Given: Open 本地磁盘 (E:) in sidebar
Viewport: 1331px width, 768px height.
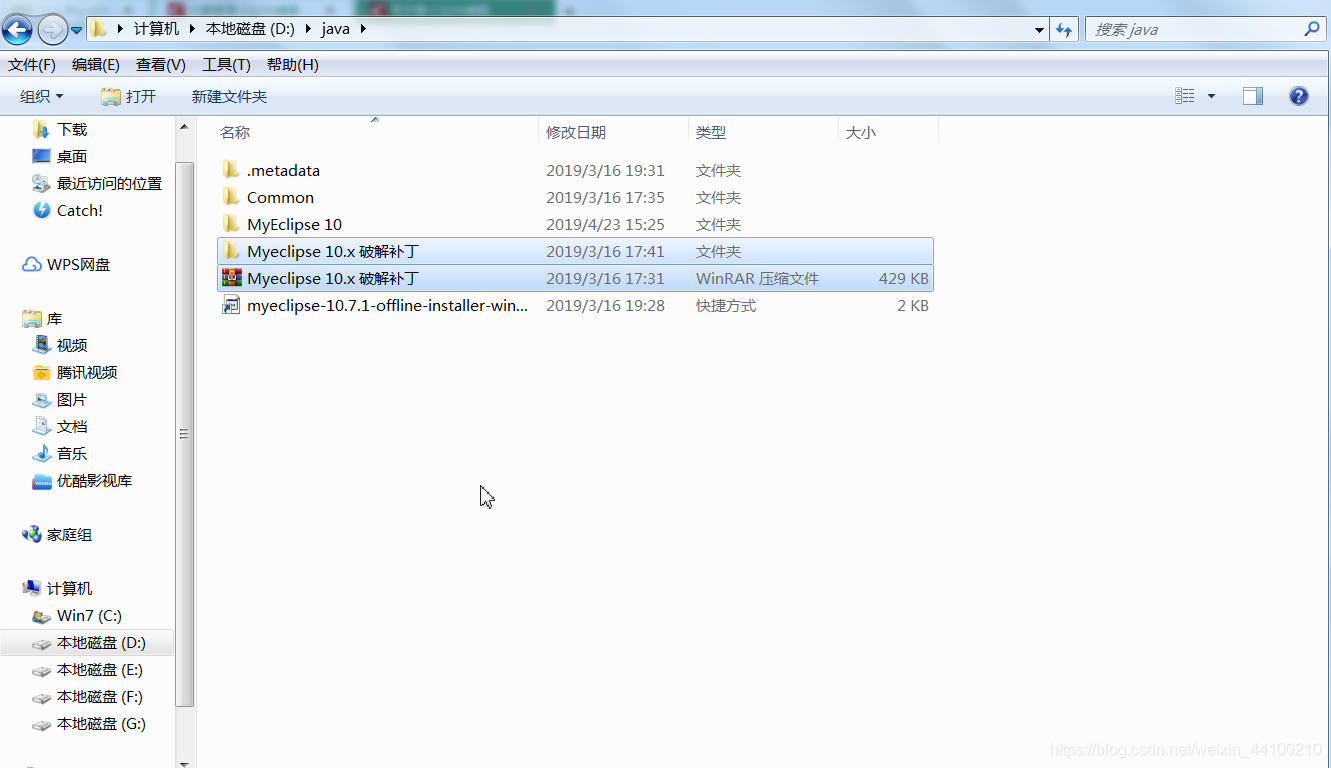Looking at the screenshot, I should (x=99, y=669).
